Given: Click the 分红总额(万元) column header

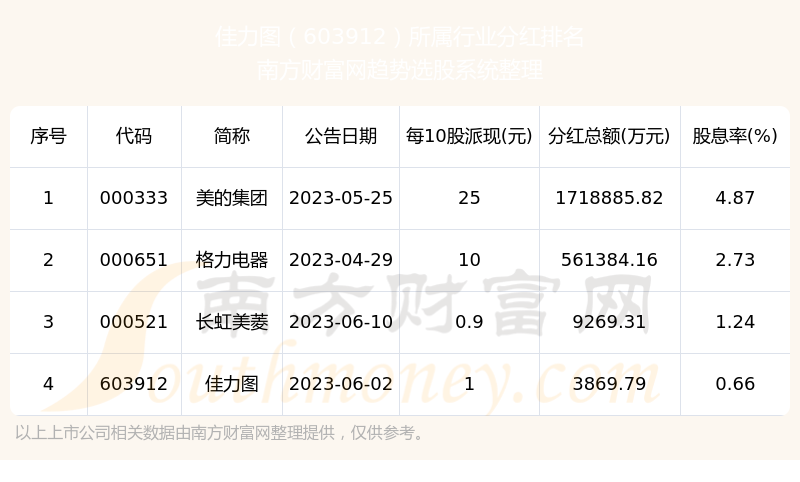Looking at the screenshot, I should pyautogui.click(x=609, y=136).
